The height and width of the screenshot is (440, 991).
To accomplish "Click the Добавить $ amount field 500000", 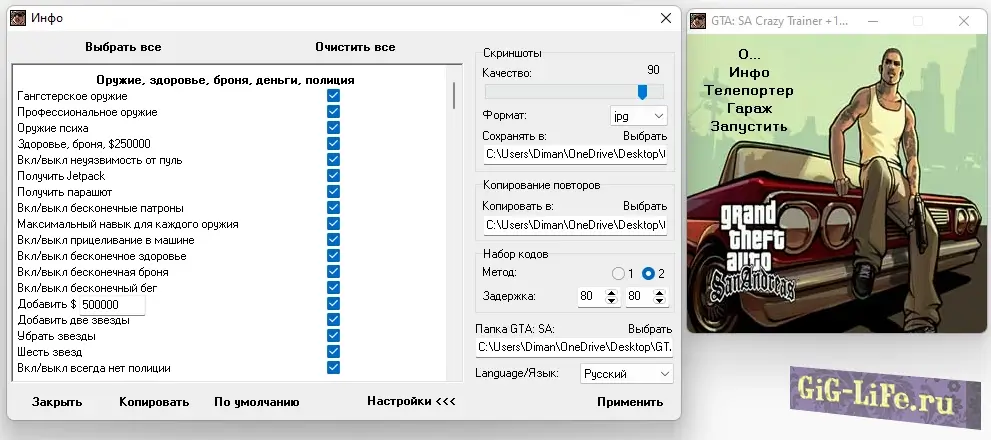I will (111, 305).
